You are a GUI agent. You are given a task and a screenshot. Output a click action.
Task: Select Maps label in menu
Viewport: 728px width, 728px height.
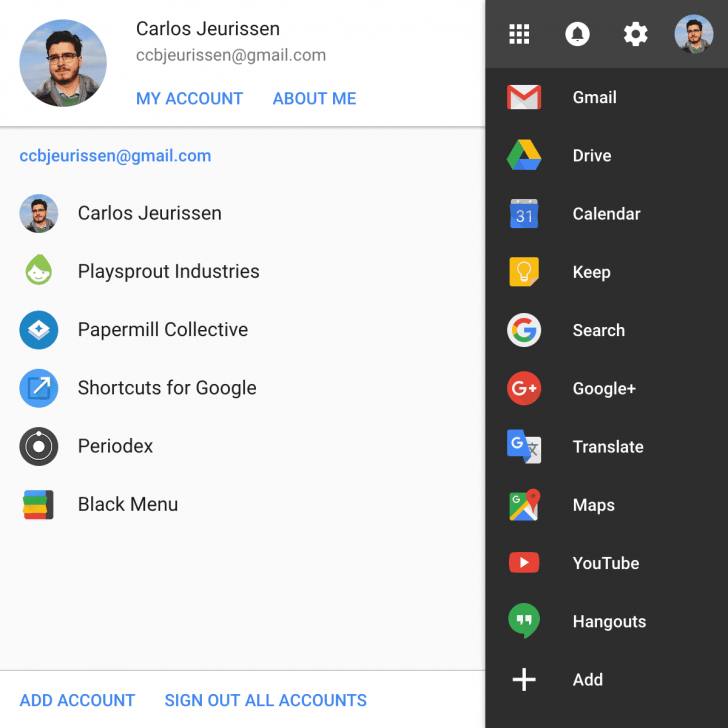[593, 505]
